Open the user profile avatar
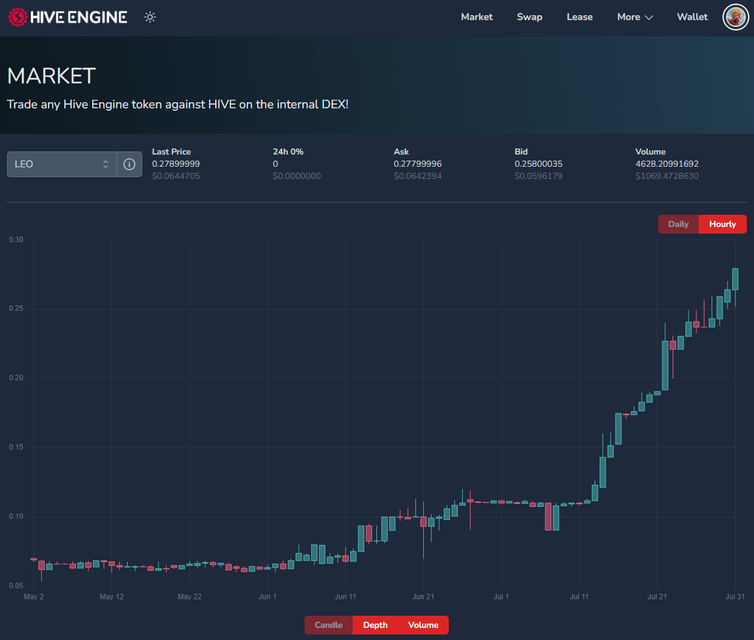The height and width of the screenshot is (640, 754). point(736,17)
